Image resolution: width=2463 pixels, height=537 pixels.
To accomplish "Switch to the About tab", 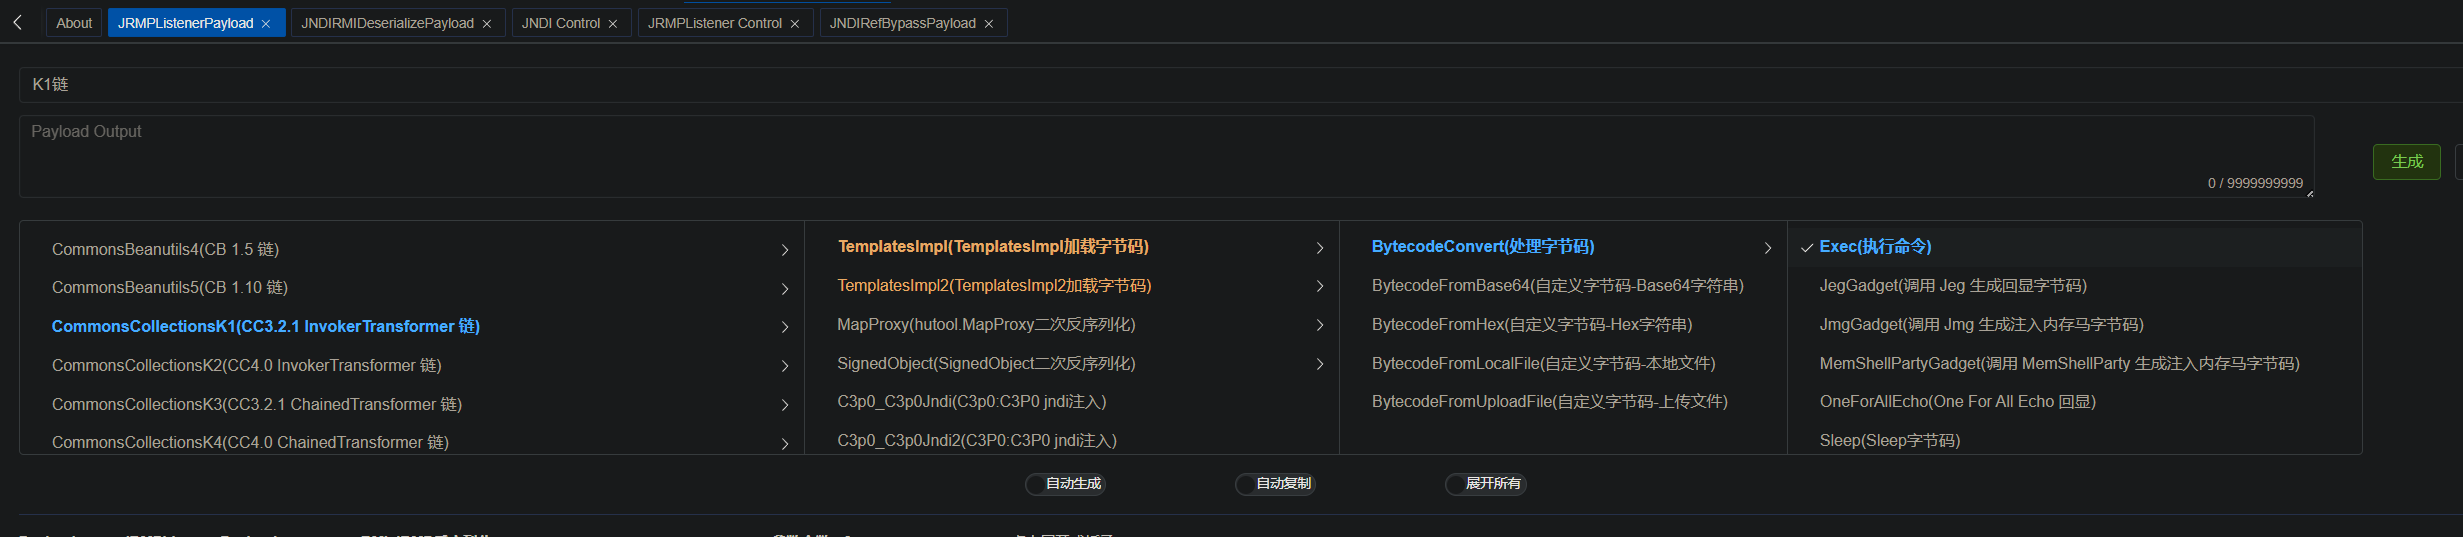I will (74, 23).
